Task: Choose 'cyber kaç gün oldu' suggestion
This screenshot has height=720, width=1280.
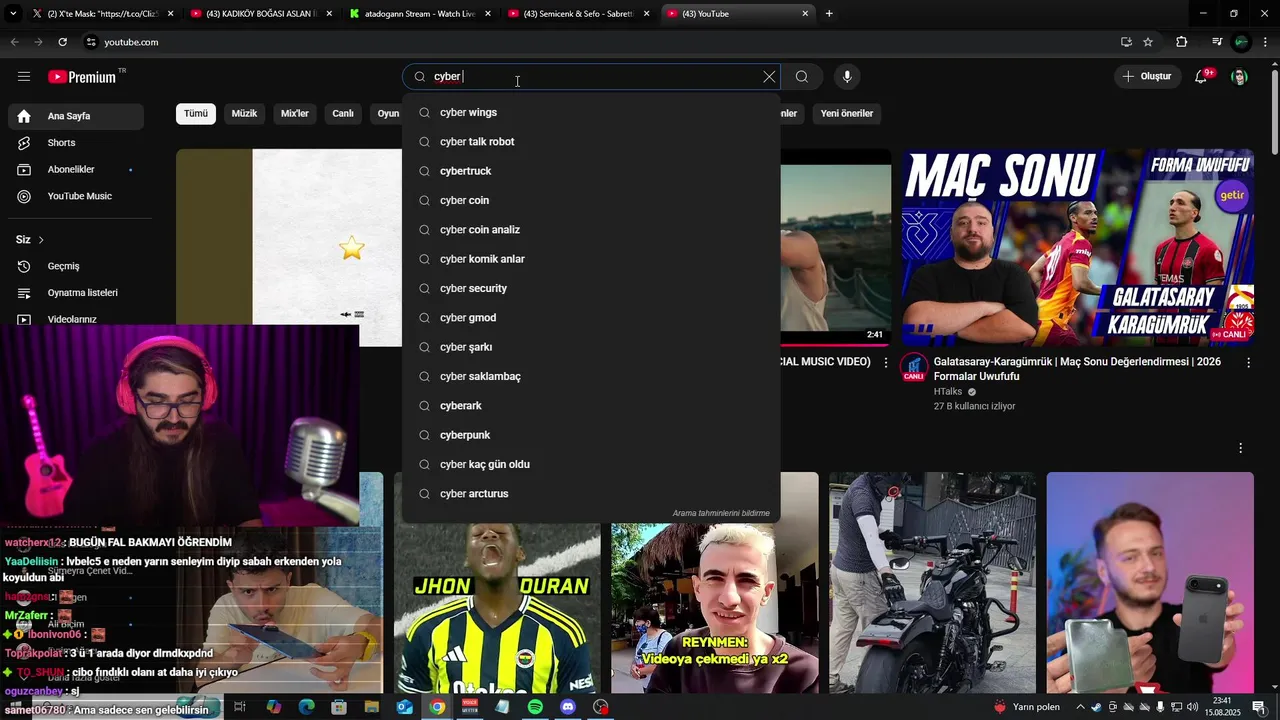Action: coord(591,465)
